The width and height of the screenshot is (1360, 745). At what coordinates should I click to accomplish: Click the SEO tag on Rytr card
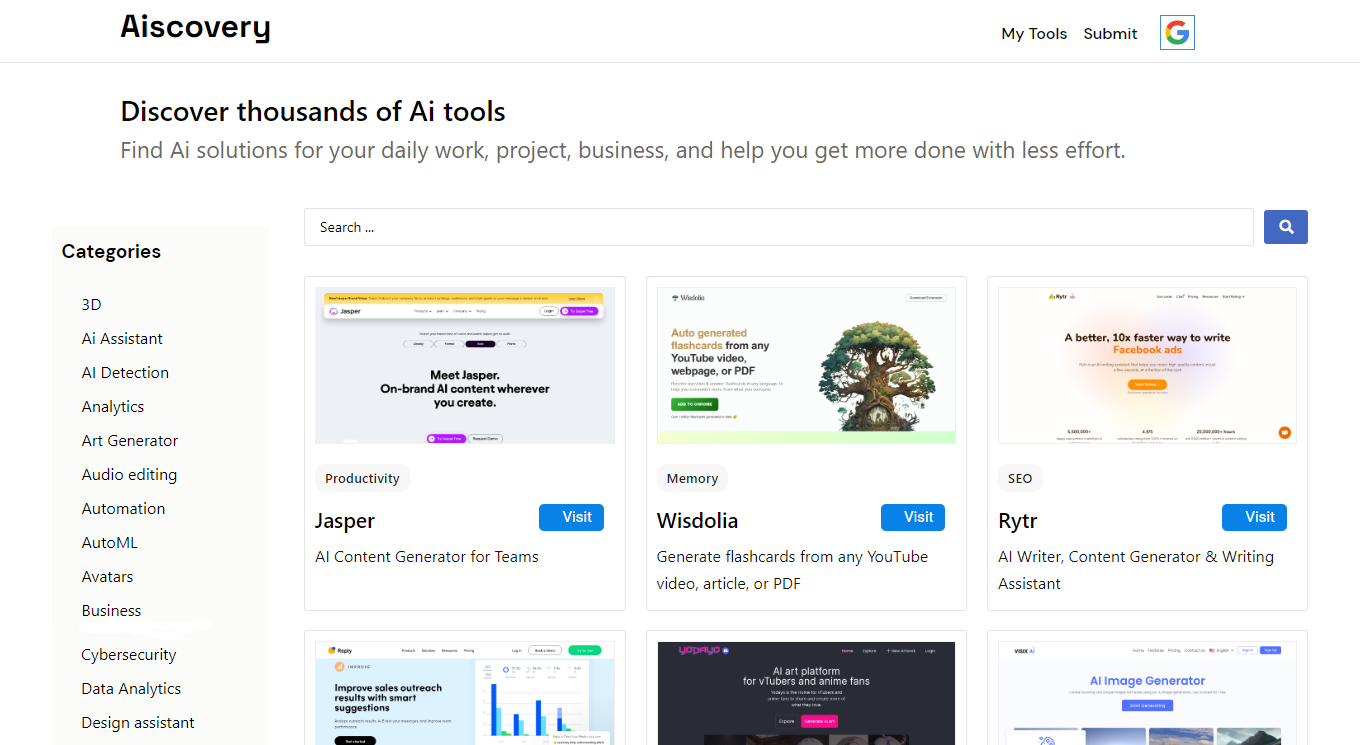[x=1020, y=478]
